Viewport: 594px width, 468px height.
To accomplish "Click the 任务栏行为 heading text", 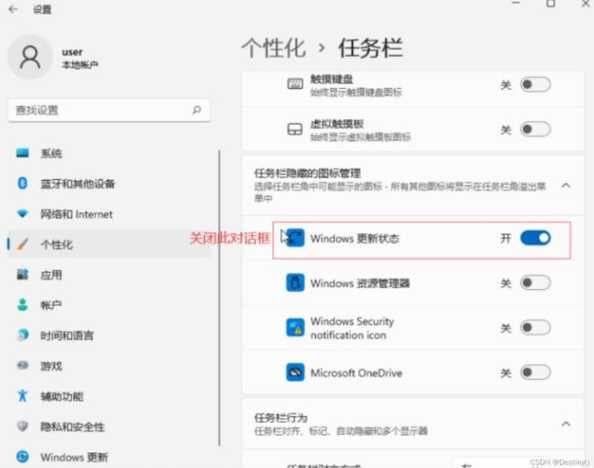I will (281, 418).
